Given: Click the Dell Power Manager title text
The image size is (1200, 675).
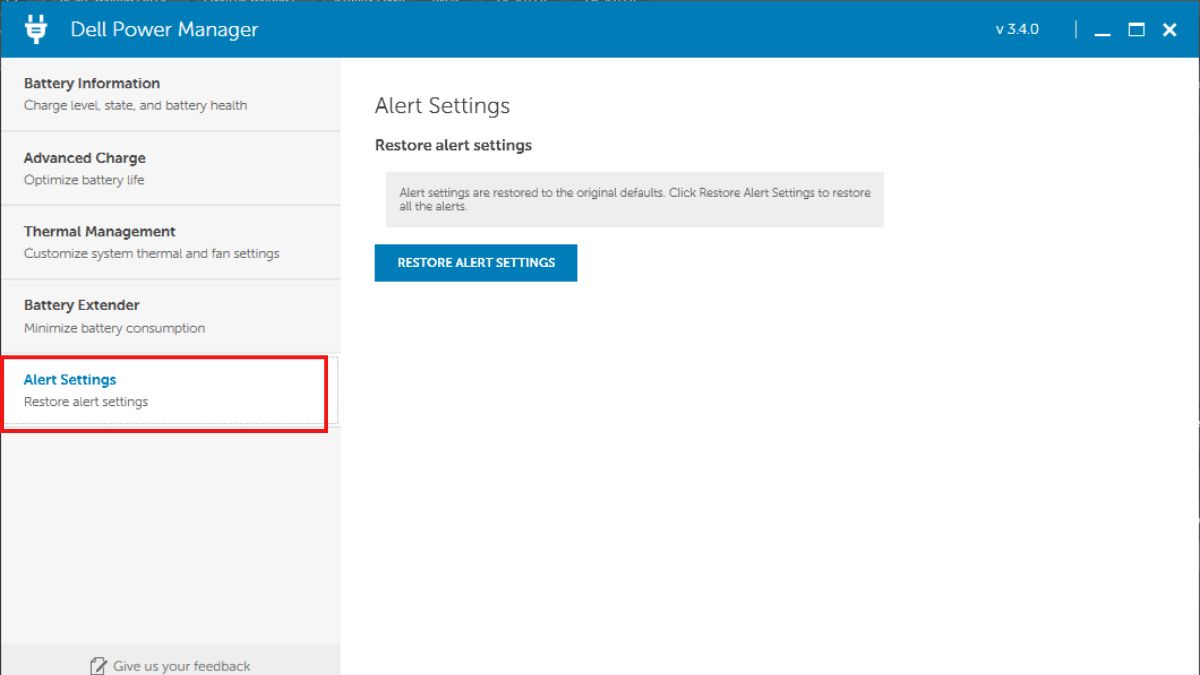Looking at the screenshot, I should (163, 29).
